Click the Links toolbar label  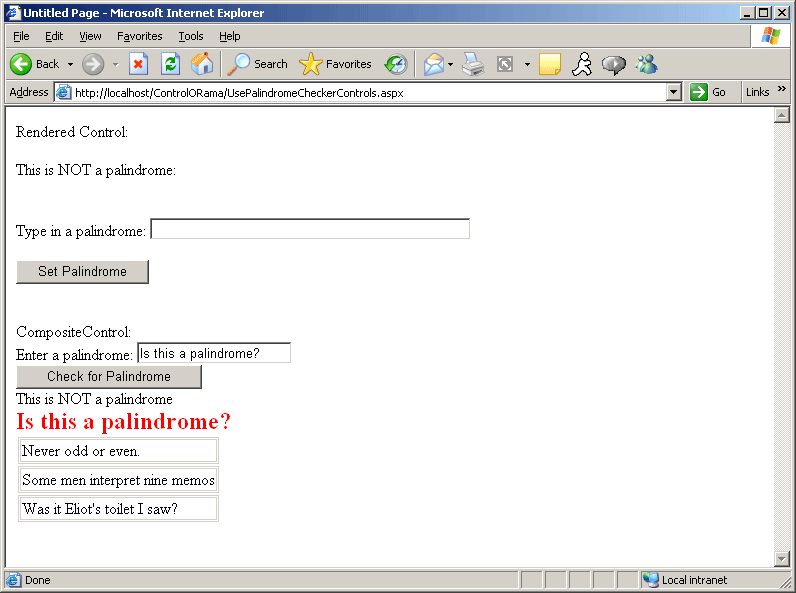(757, 92)
